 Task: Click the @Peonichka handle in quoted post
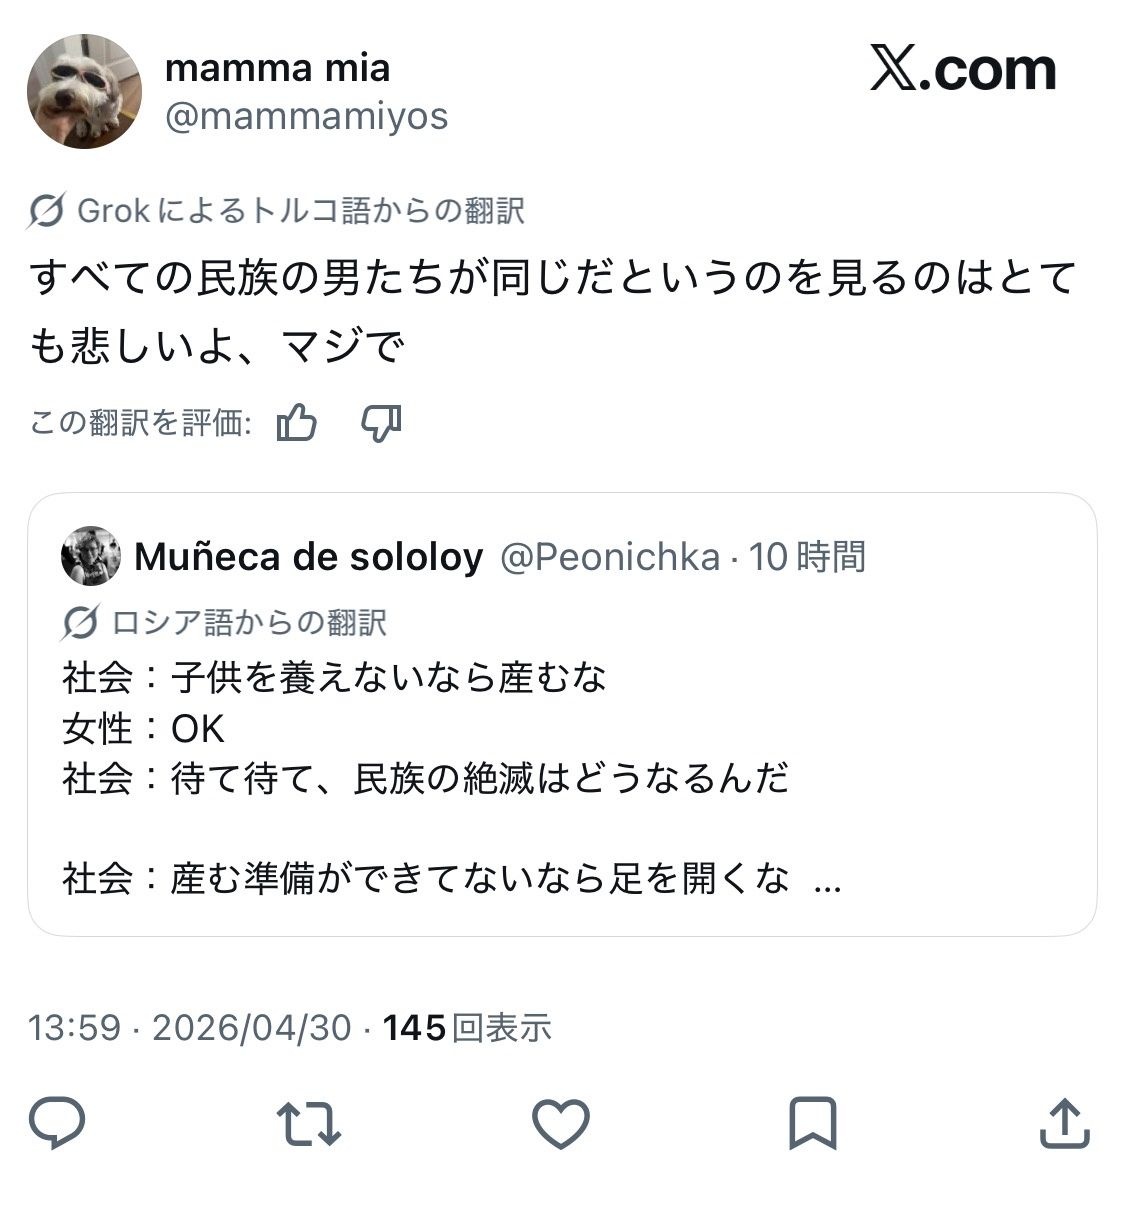(609, 557)
